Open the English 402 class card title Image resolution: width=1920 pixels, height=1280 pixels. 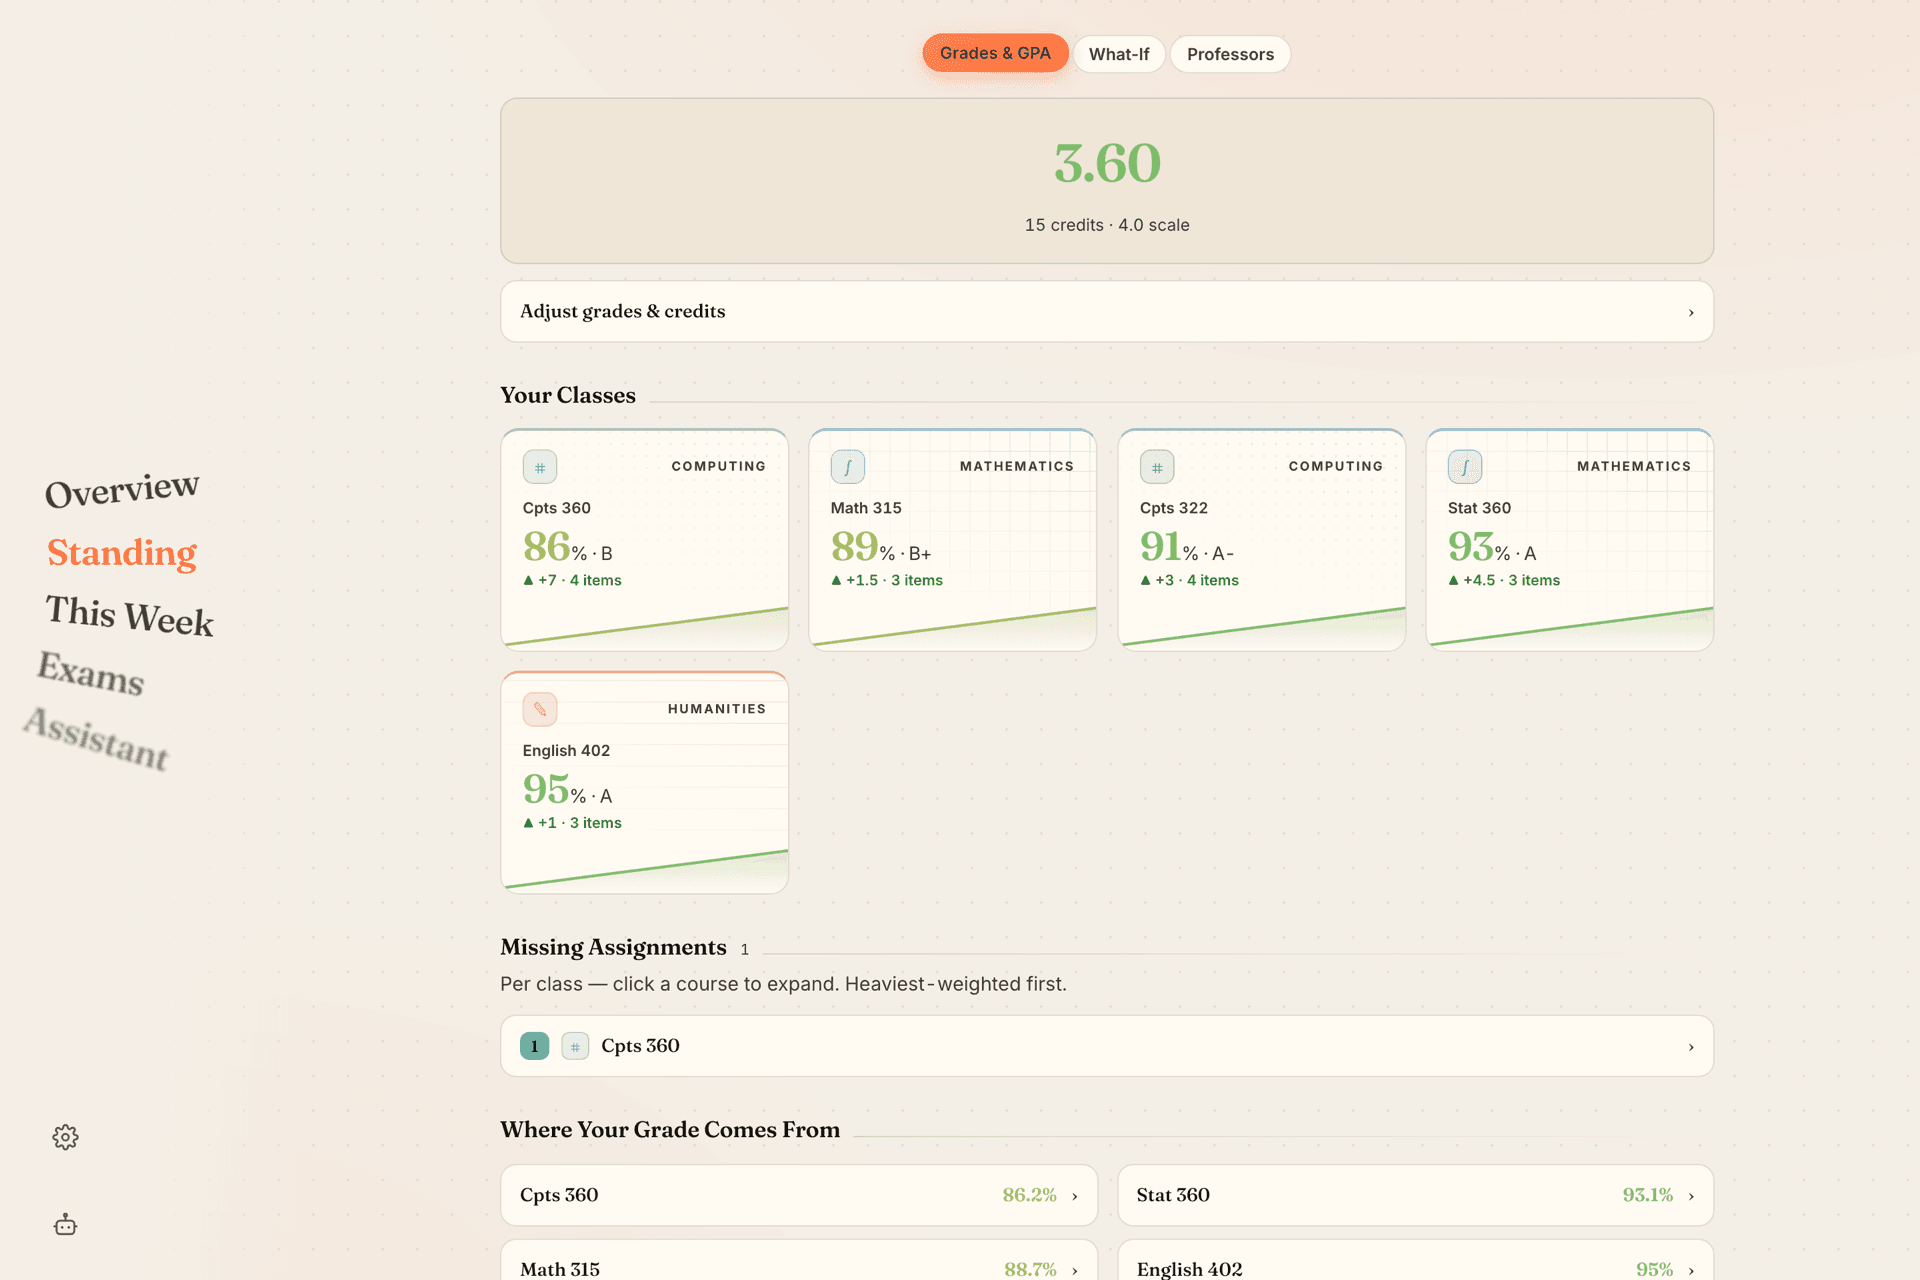coord(566,750)
